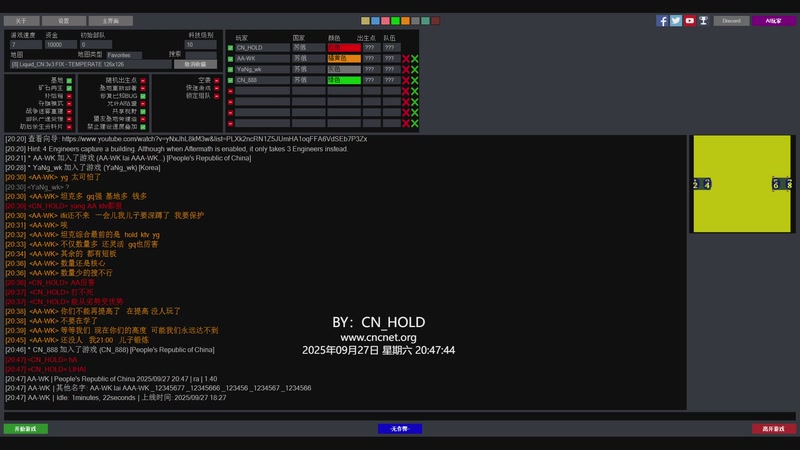Screen dimensions: 800x450
Task: Pick the pink chat color swatch
Action: 385,21
